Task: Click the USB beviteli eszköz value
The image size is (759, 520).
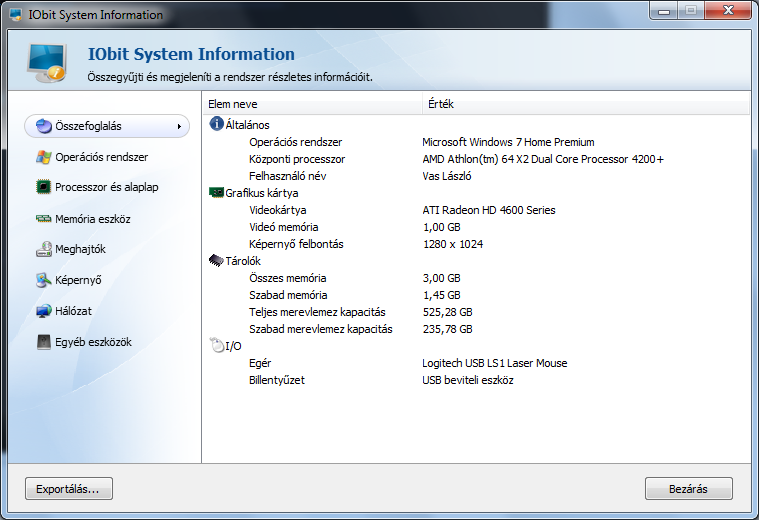Action: tap(468, 380)
